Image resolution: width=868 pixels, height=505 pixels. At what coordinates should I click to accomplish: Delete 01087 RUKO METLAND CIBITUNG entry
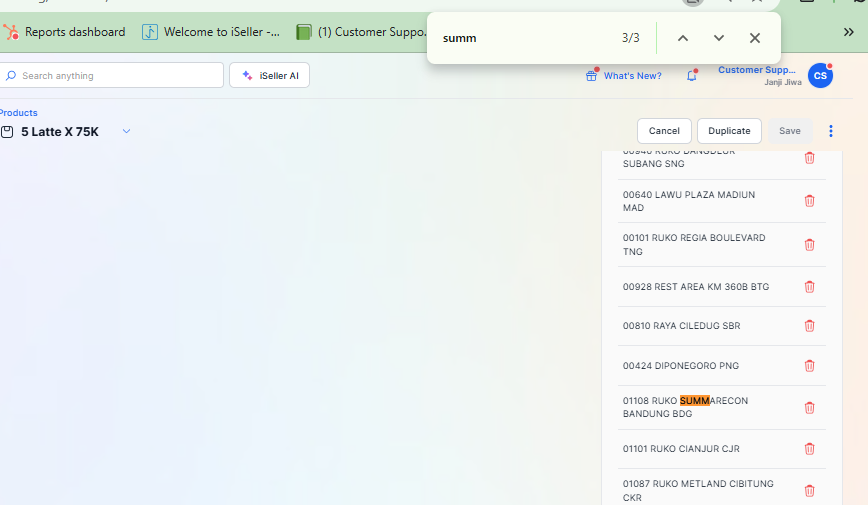[x=809, y=491]
